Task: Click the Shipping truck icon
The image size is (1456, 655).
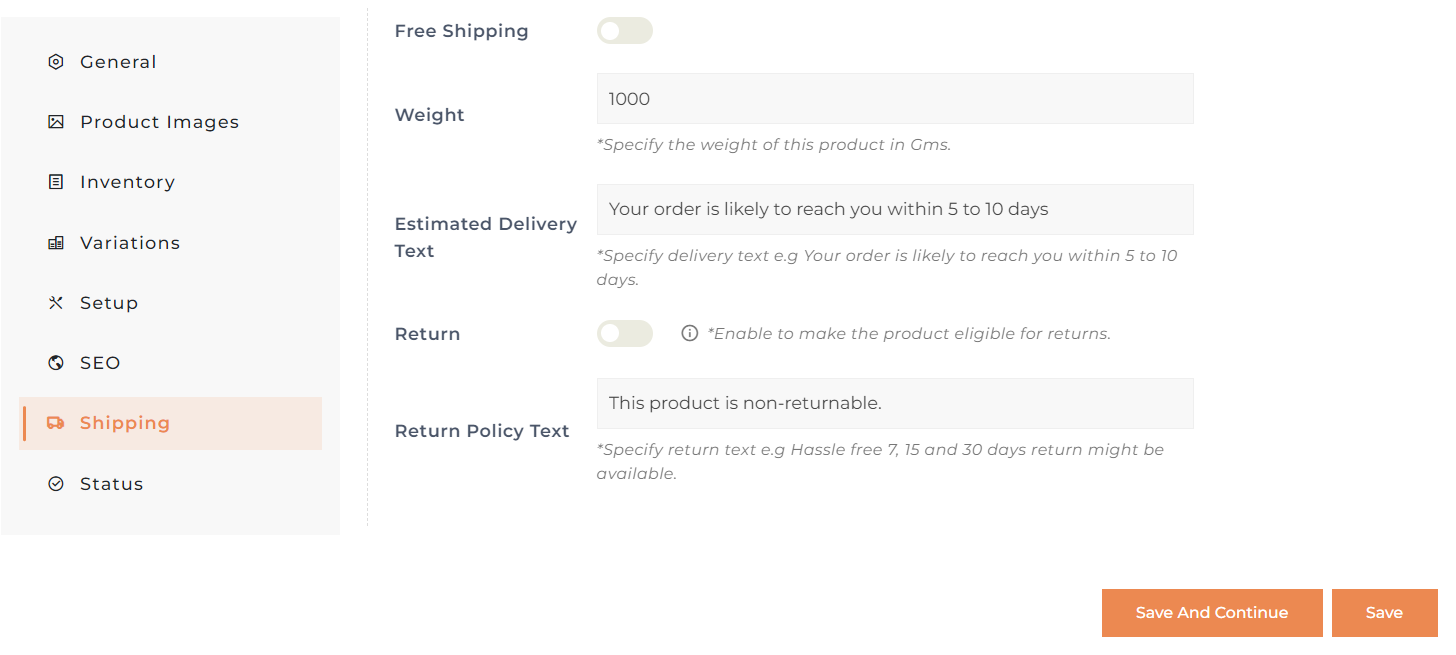Action: [56, 423]
